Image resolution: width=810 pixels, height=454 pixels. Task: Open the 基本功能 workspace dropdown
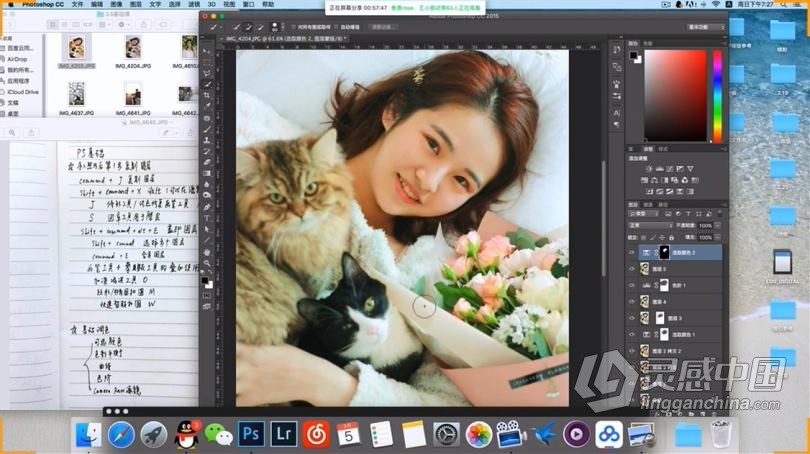pyautogui.click(x=706, y=27)
